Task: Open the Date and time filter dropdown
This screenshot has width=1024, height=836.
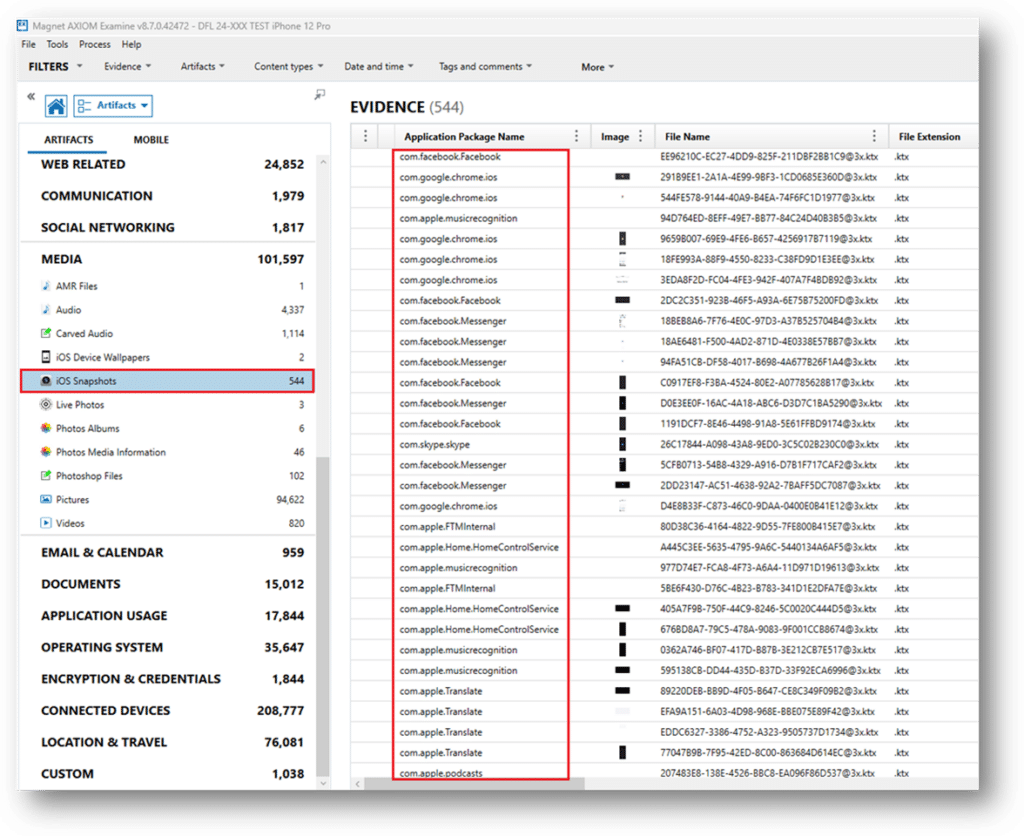Action: tap(379, 67)
